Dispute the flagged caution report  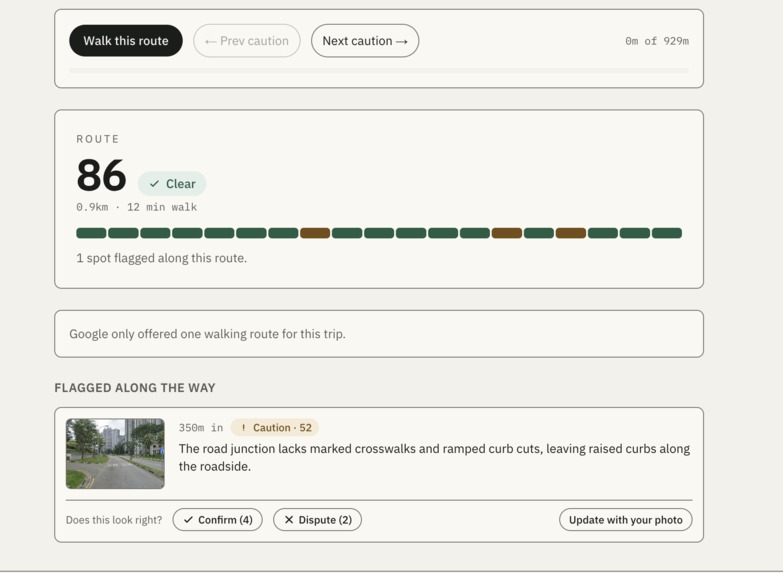[317, 520]
